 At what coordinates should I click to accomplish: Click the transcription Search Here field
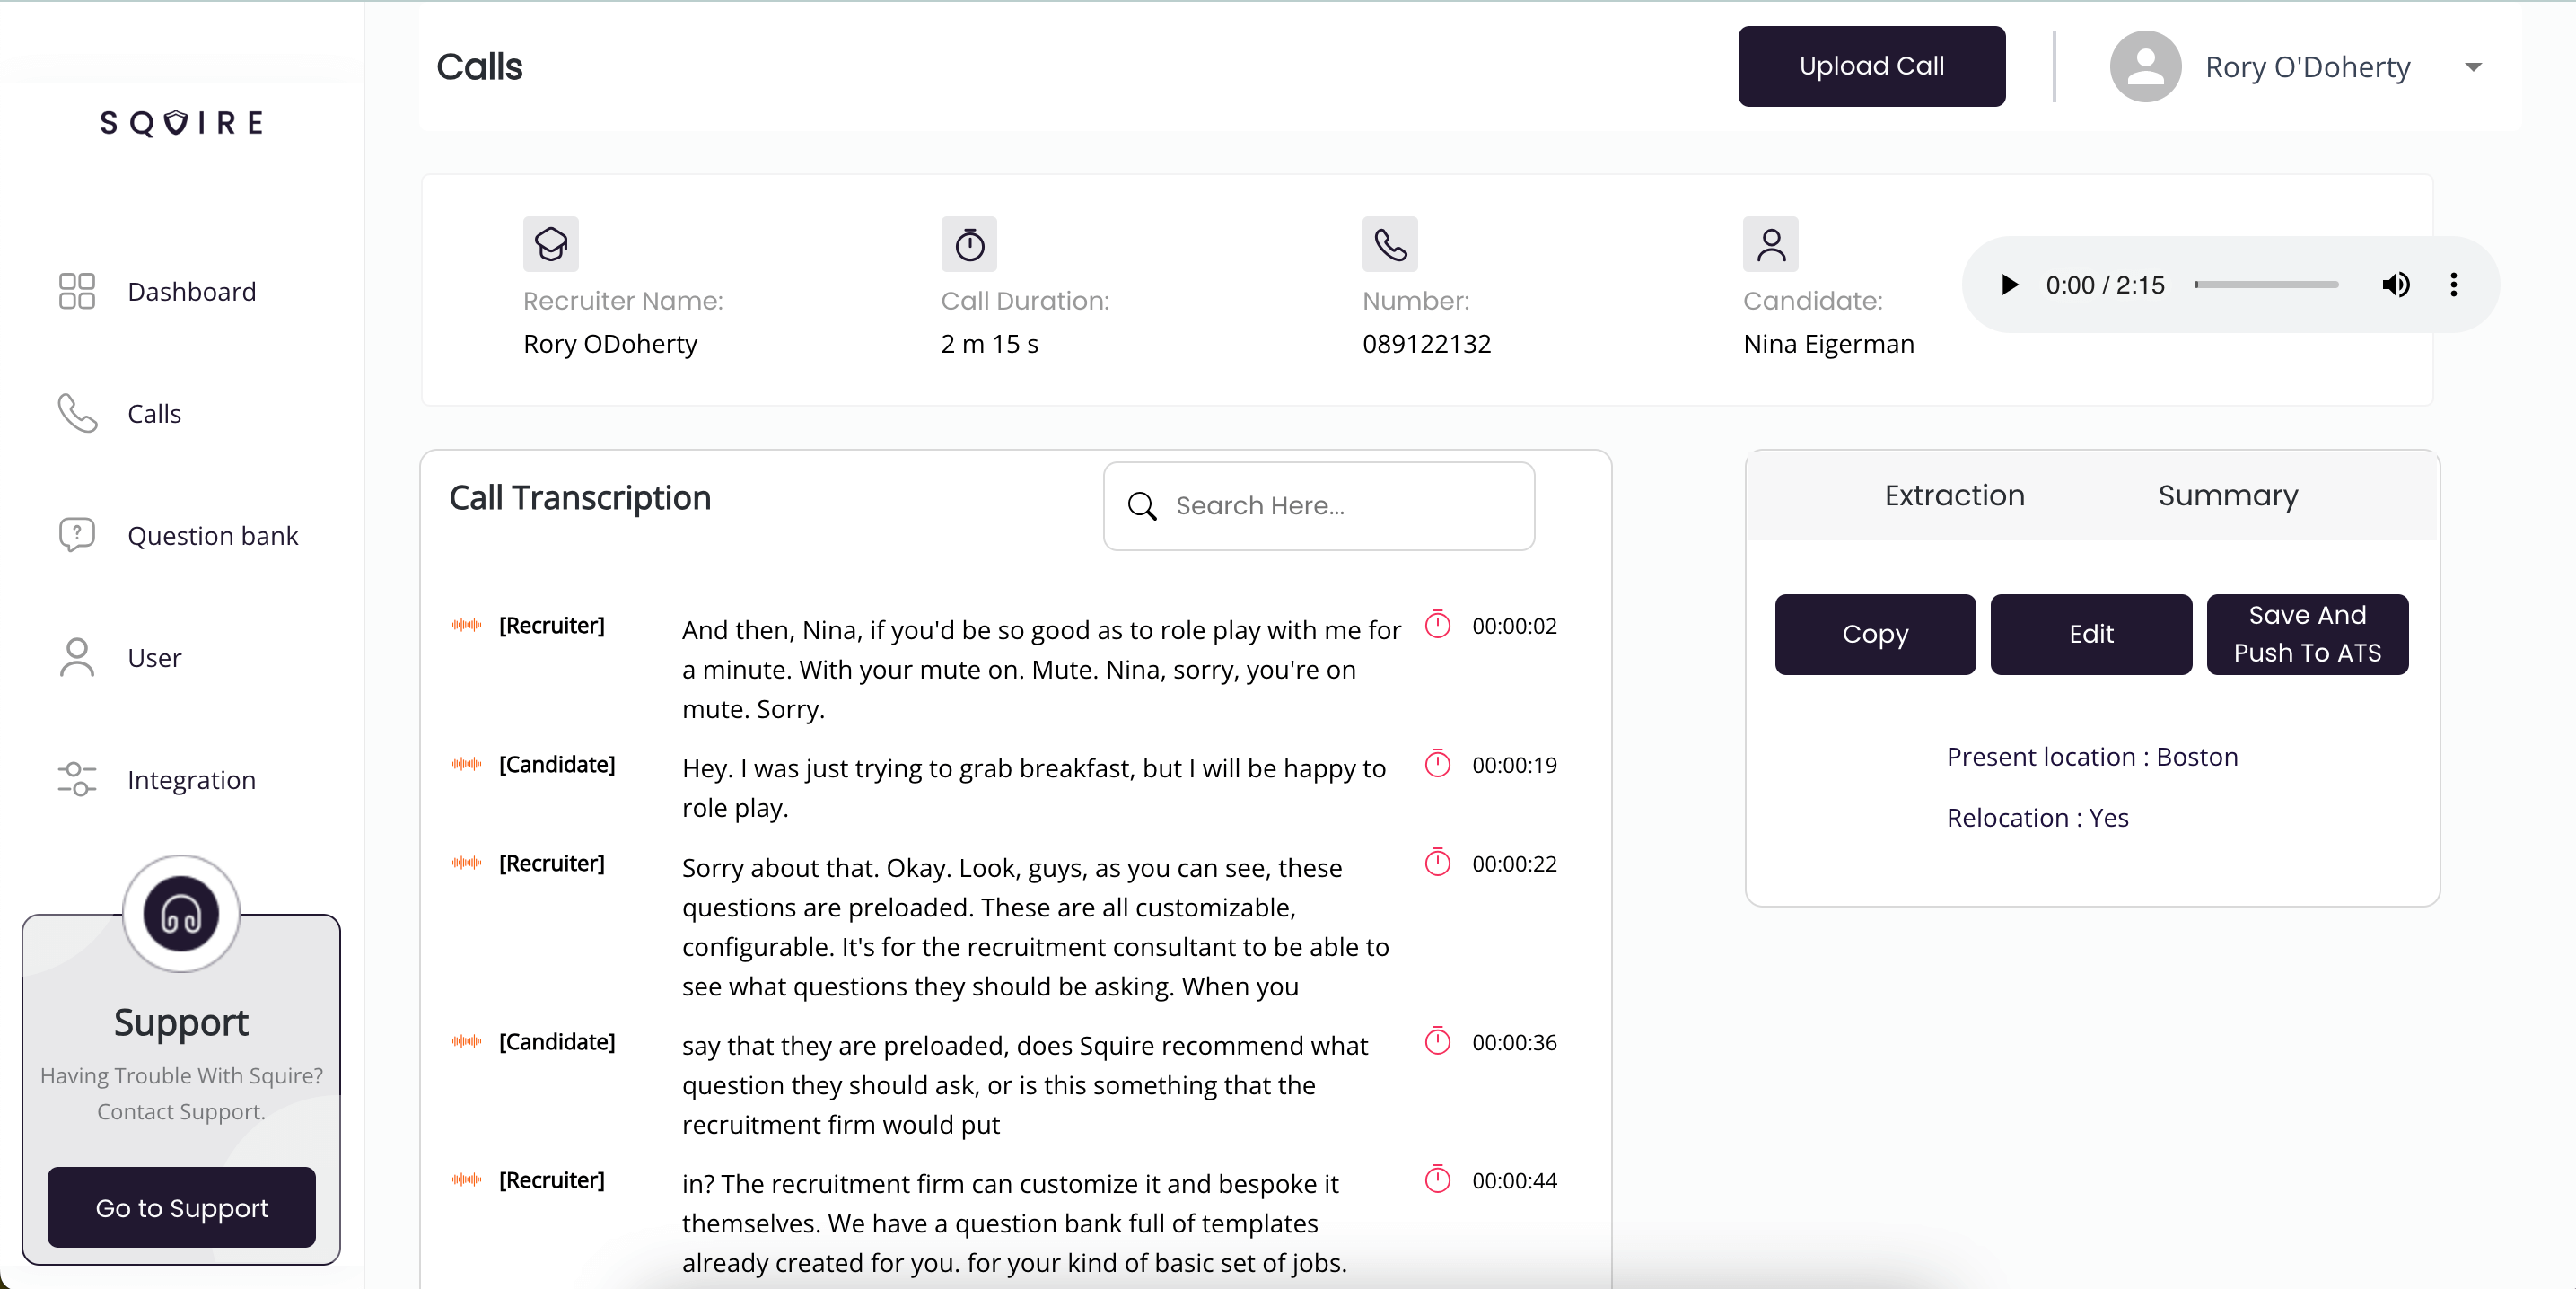(x=1340, y=506)
